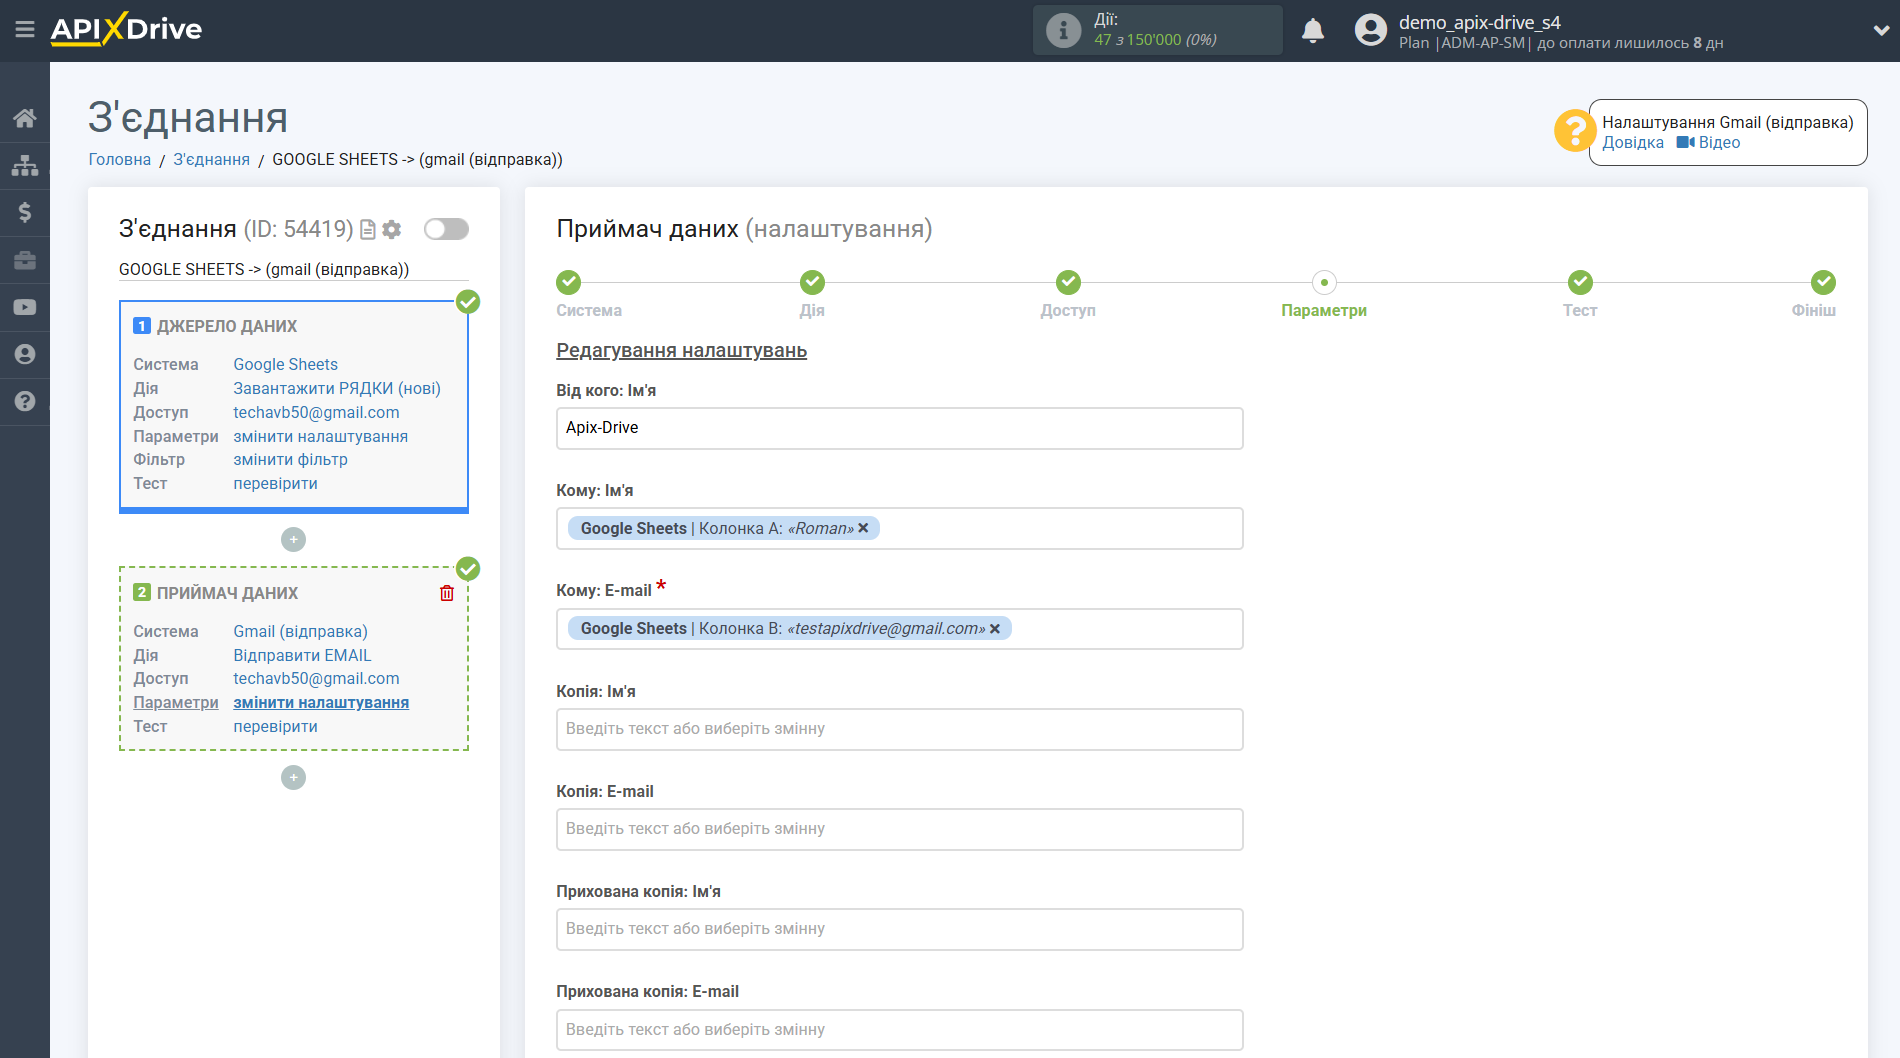Viewport: 1900px width, 1058px height.
Task: Focus the Кому: Ім'я field
Action: tap(899, 528)
